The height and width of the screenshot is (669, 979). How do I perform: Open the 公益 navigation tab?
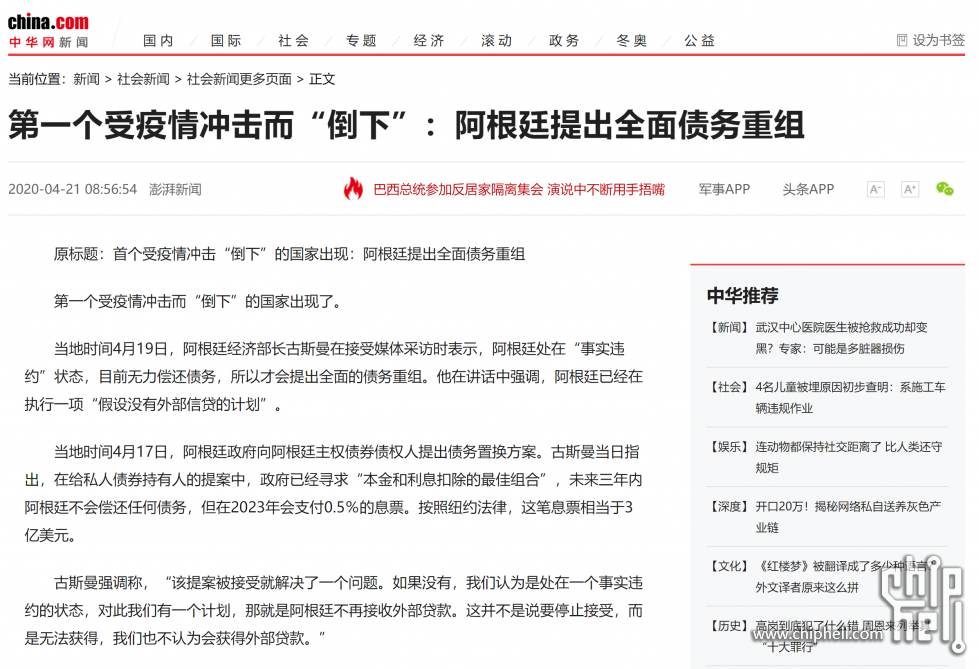699,41
